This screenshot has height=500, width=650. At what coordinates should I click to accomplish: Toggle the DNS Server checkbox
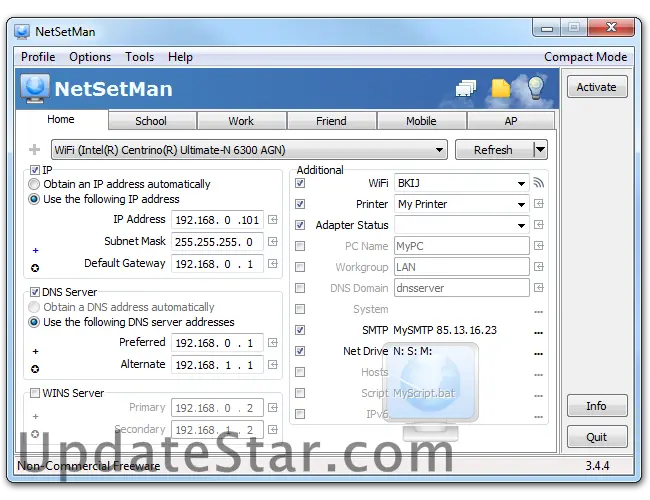[35, 292]
